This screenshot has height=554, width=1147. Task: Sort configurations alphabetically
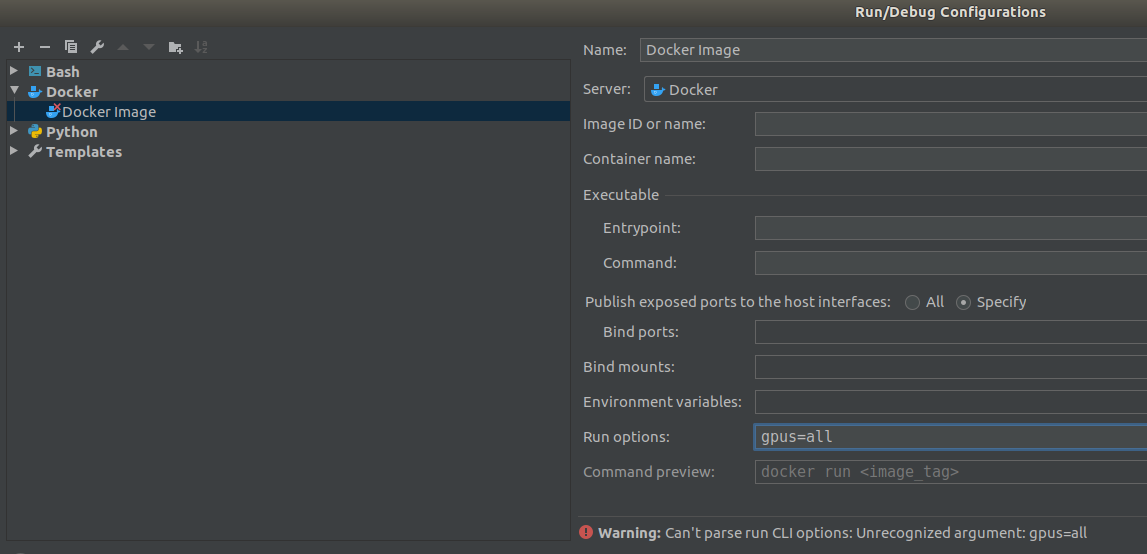tap(201, 47)
